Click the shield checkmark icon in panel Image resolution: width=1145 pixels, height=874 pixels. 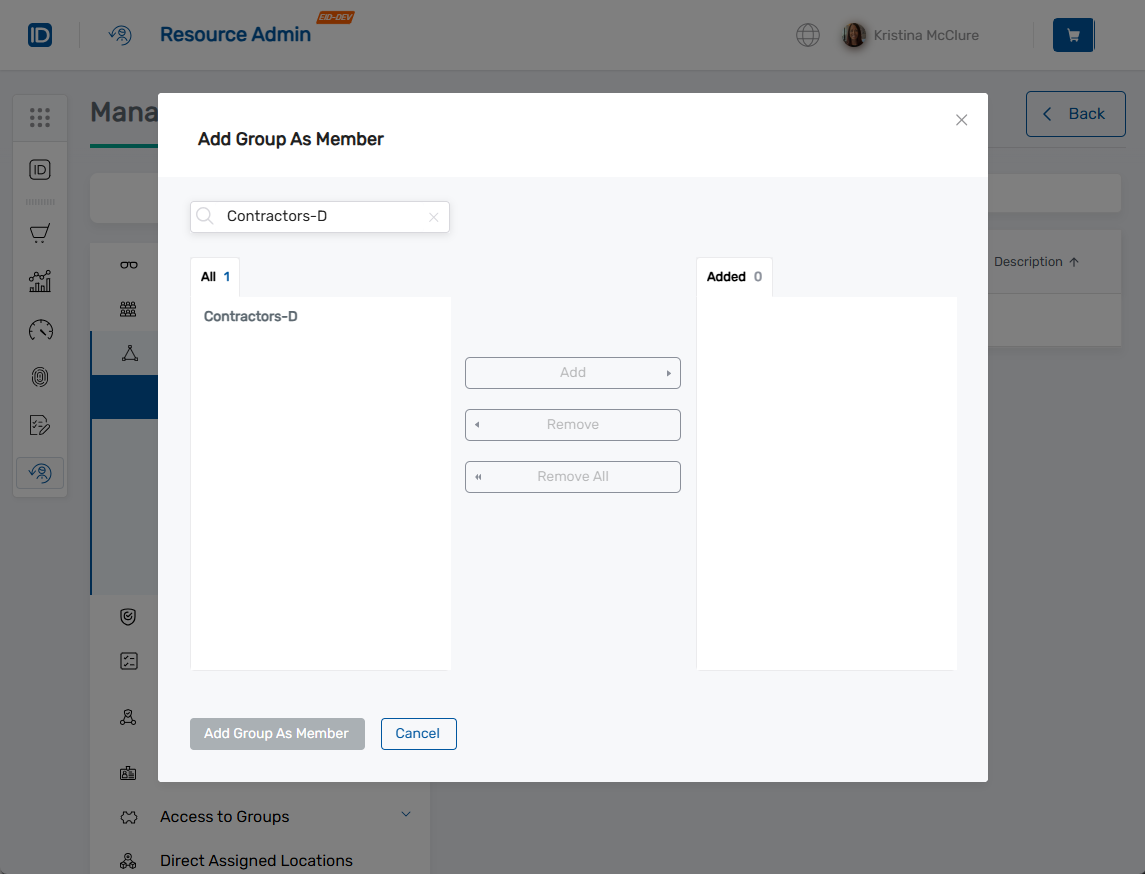(x=127, y=616)
